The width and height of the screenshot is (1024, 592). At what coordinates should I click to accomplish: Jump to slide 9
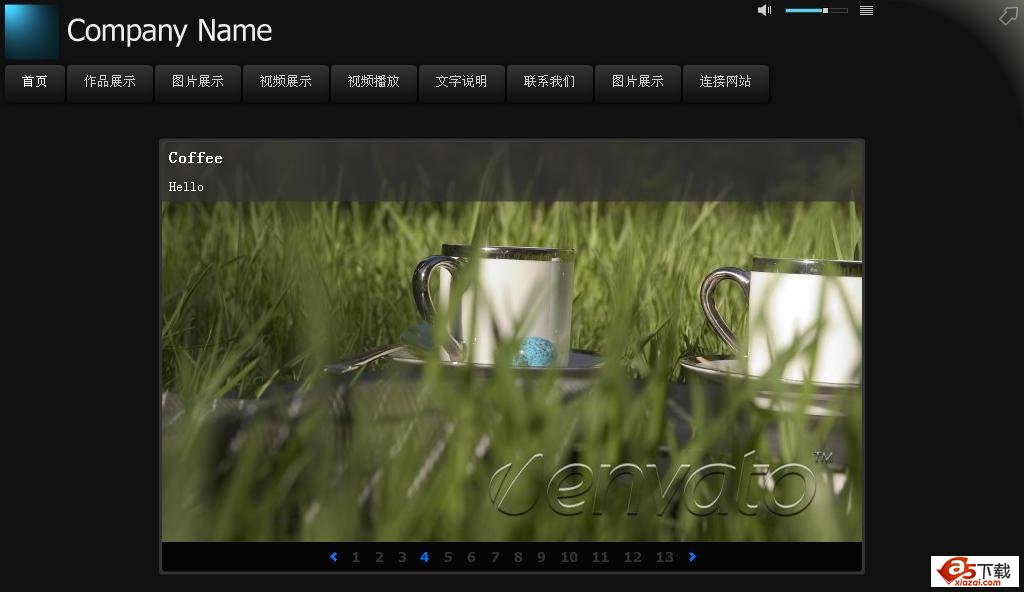tap(541, 557)
